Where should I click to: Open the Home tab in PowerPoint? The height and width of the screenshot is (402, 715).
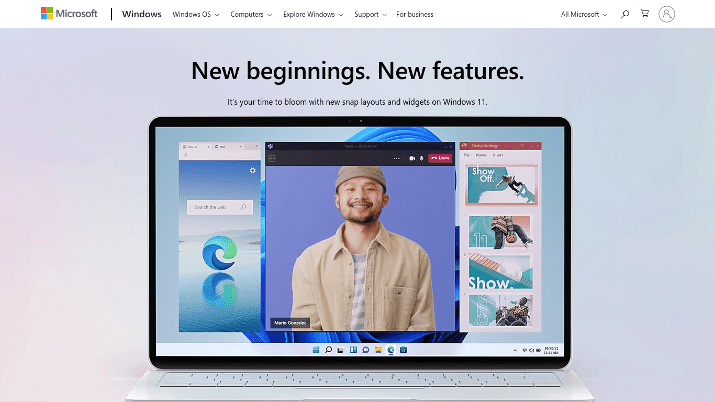[481, 155]
